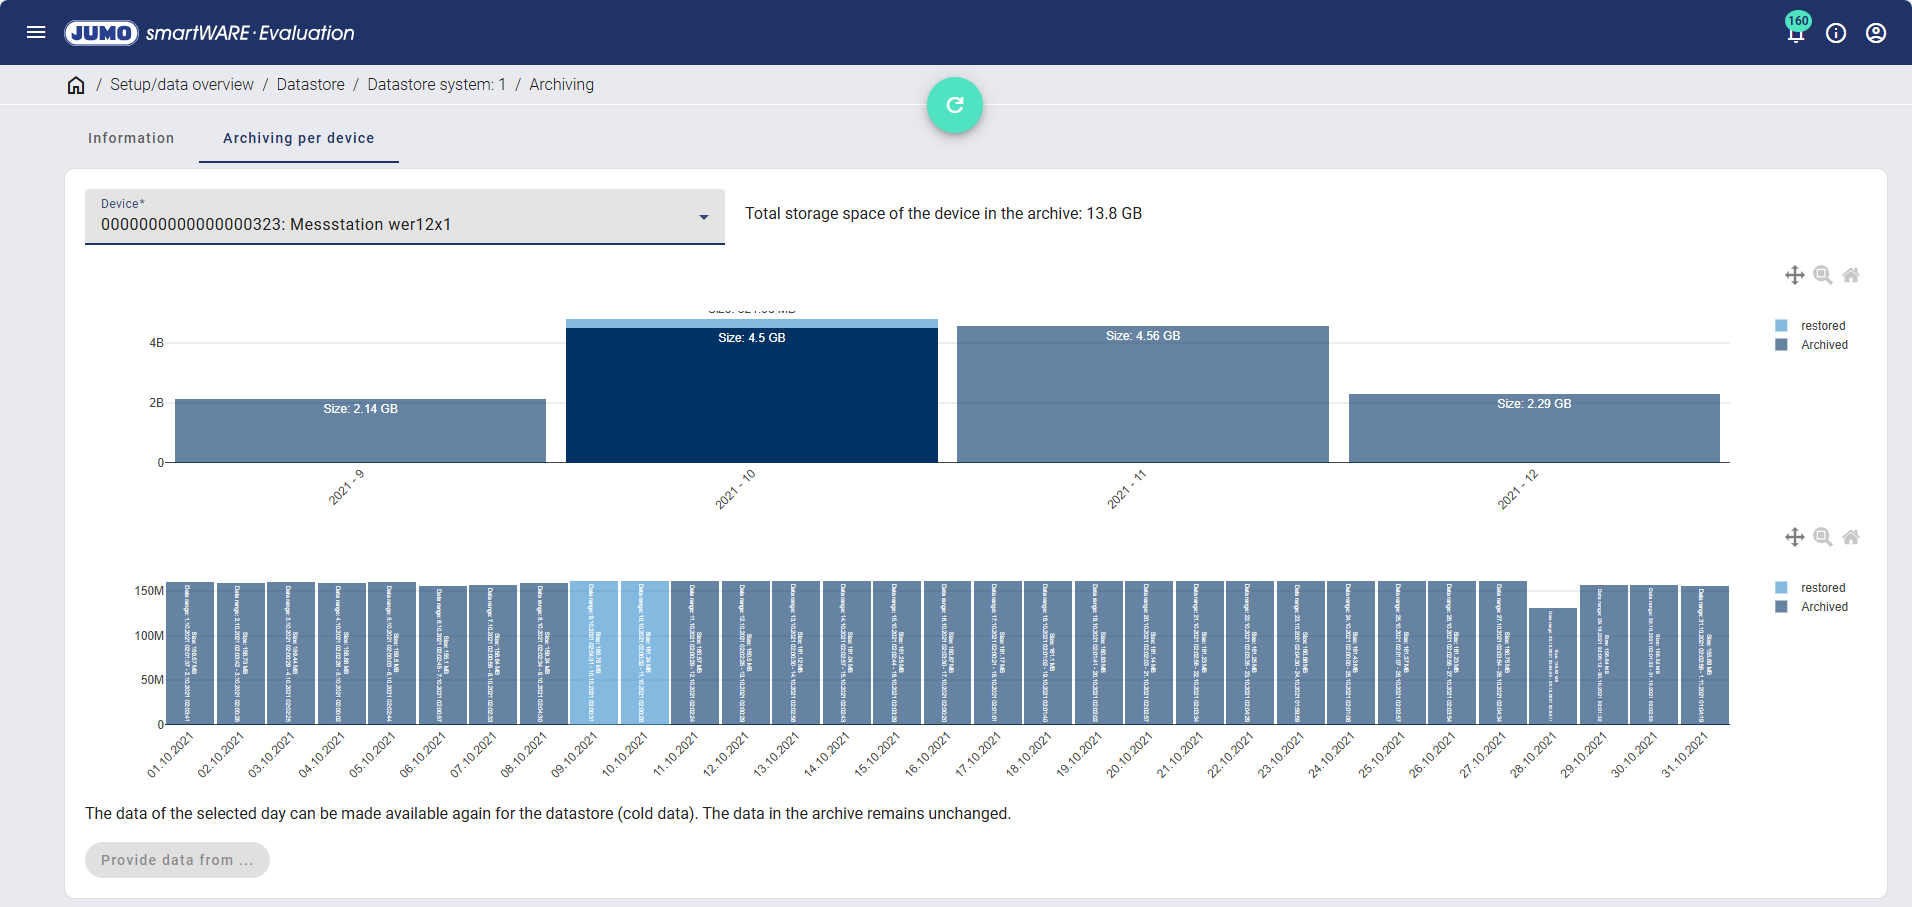Open the Archiving per device tab
The width and height of the screenshot is (1912, 907).
298,138
